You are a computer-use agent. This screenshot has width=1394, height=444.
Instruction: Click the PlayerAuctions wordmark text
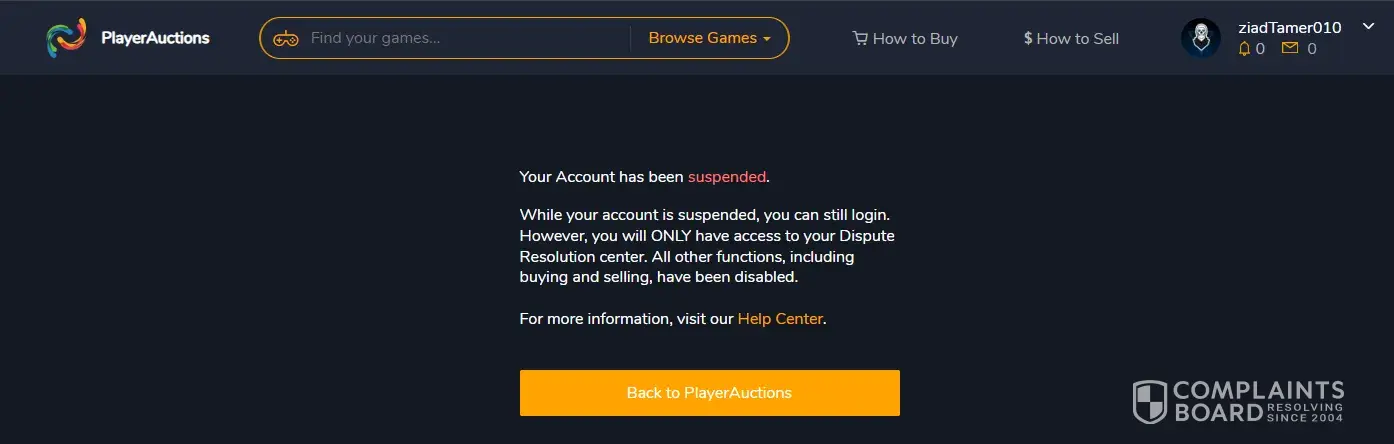(155, 38)
